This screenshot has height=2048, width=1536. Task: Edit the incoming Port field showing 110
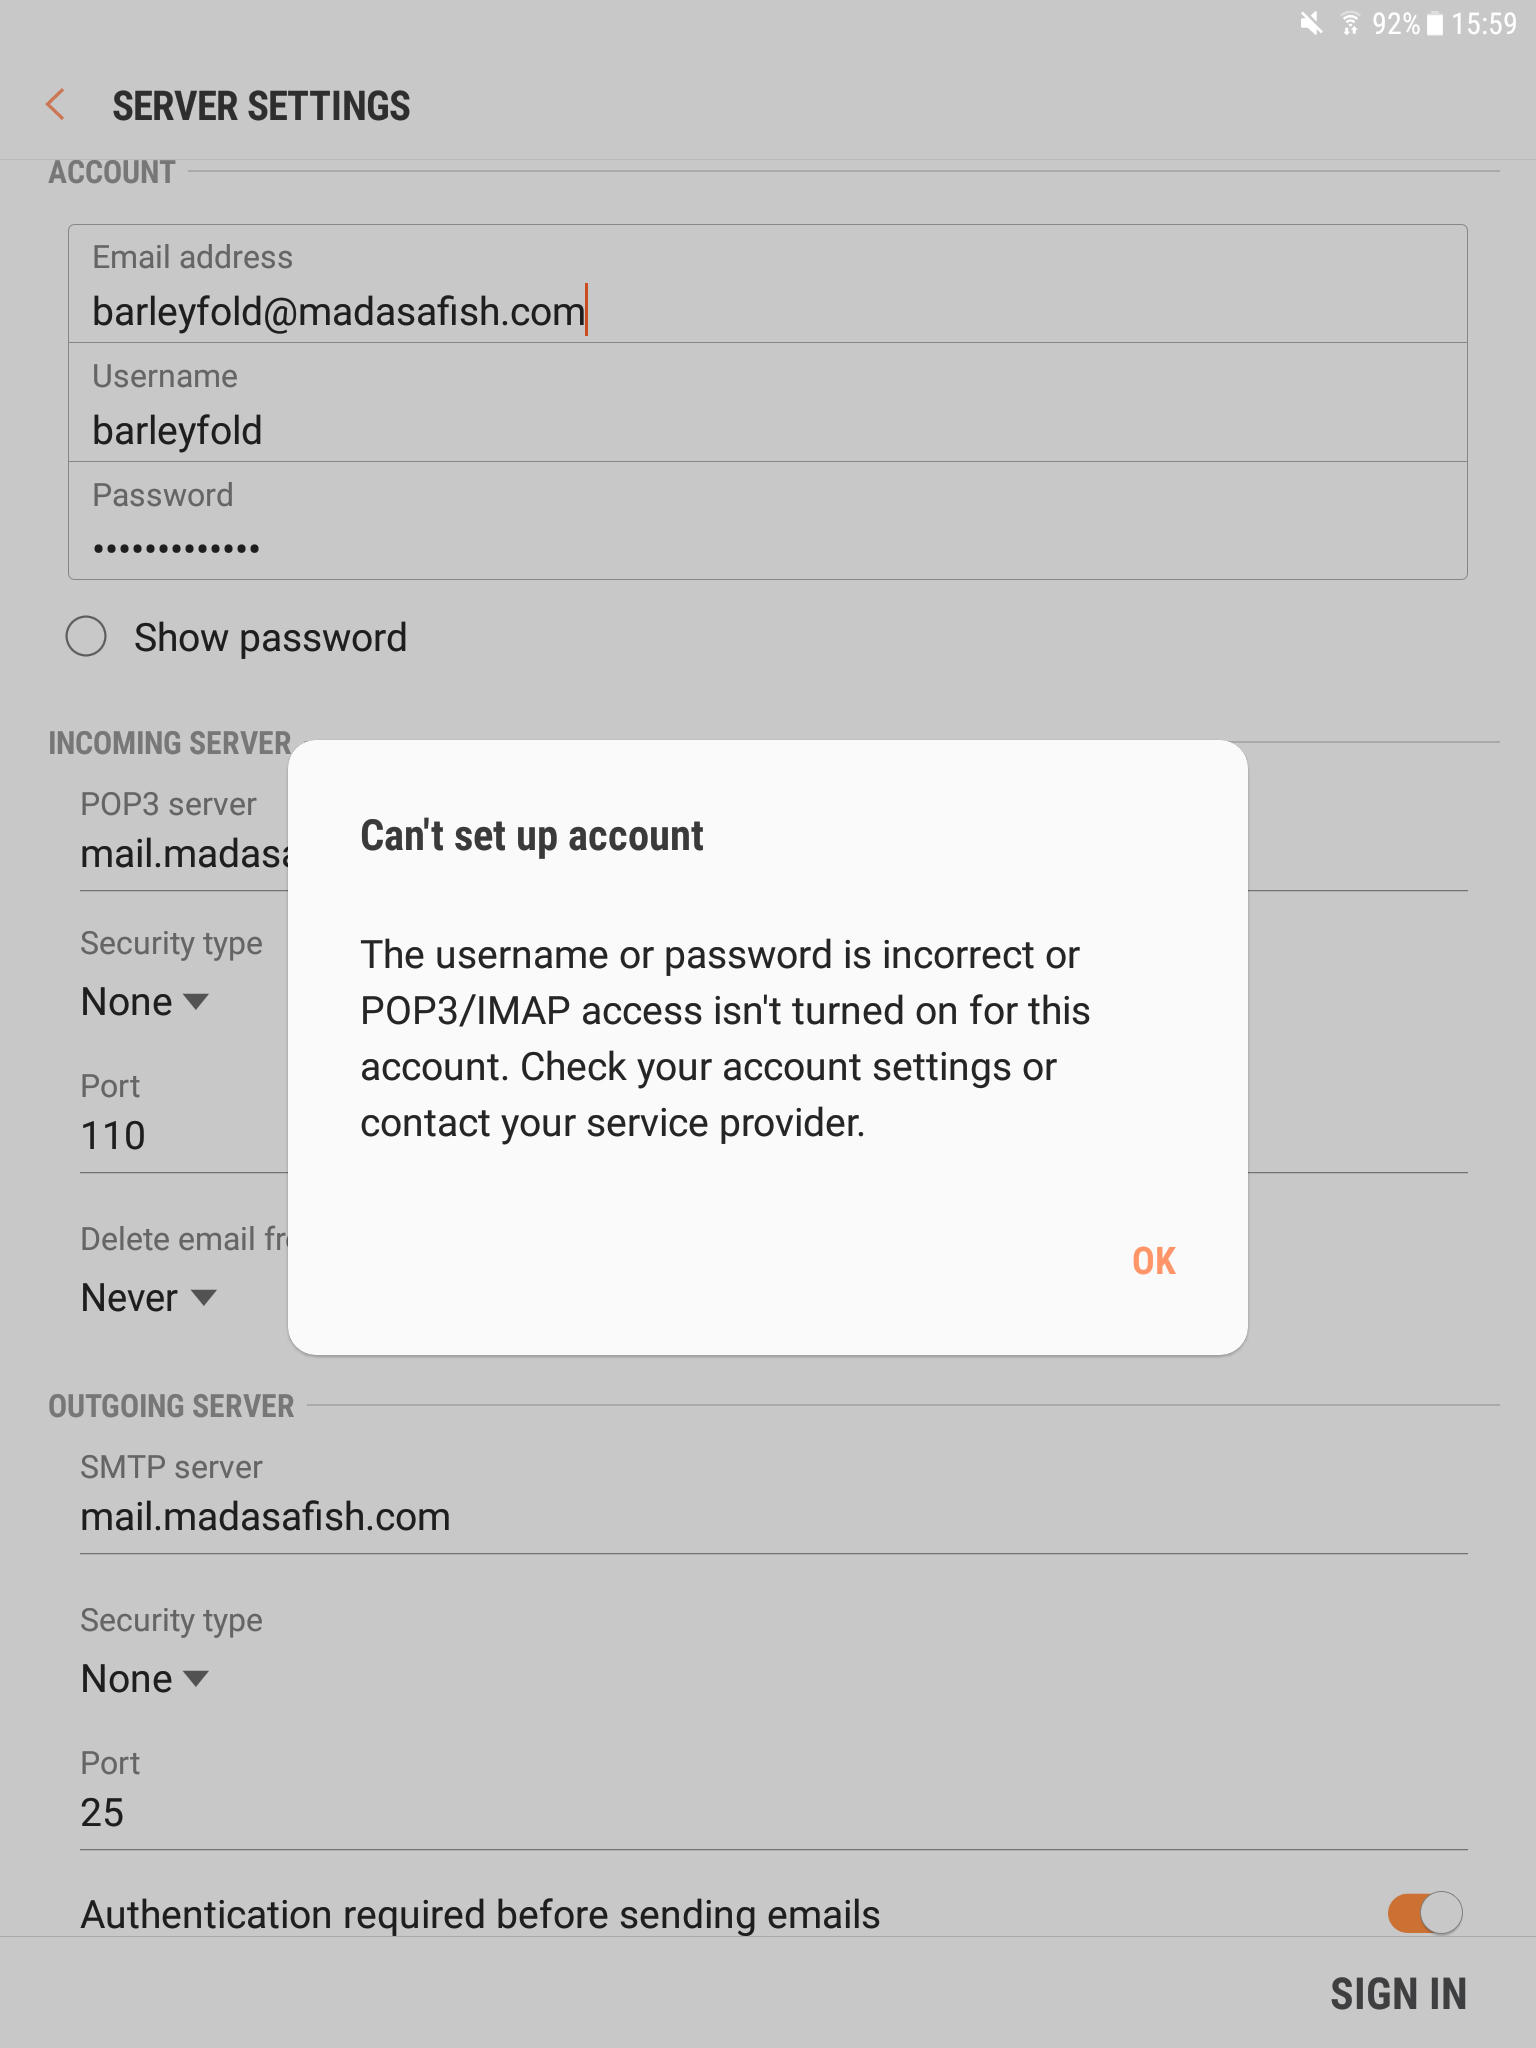coord(112,1135)
